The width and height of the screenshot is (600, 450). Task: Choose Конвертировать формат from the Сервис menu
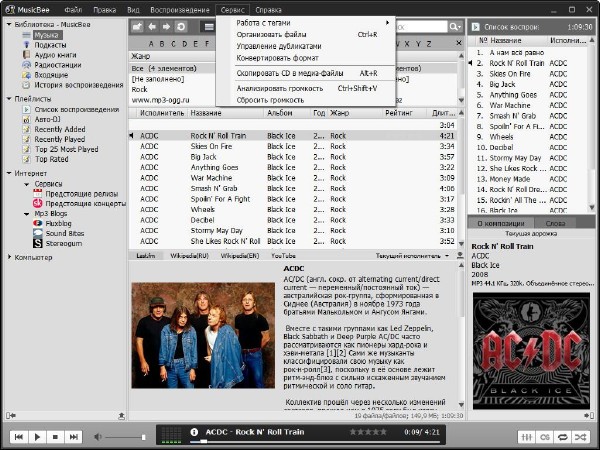278,57
